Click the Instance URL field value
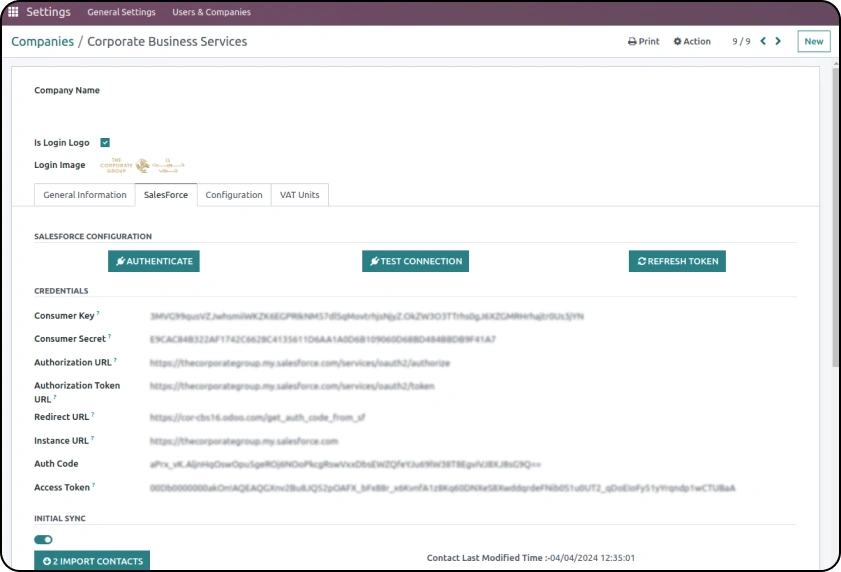 (244, 442)
